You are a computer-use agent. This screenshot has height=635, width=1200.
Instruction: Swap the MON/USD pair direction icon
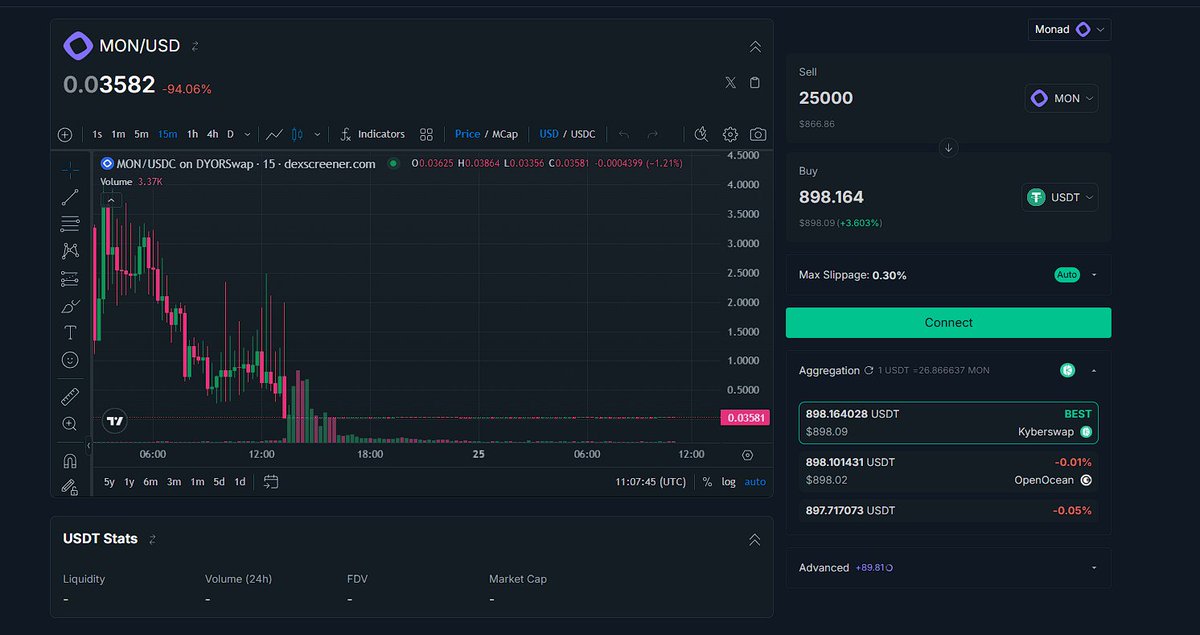point(195,46)
